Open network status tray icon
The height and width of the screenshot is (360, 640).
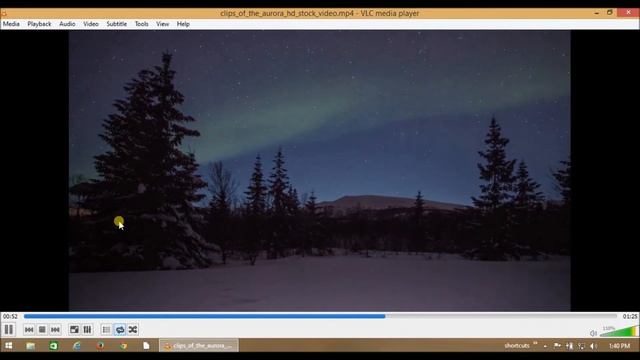pyautogui.click(x=582, y=346)
